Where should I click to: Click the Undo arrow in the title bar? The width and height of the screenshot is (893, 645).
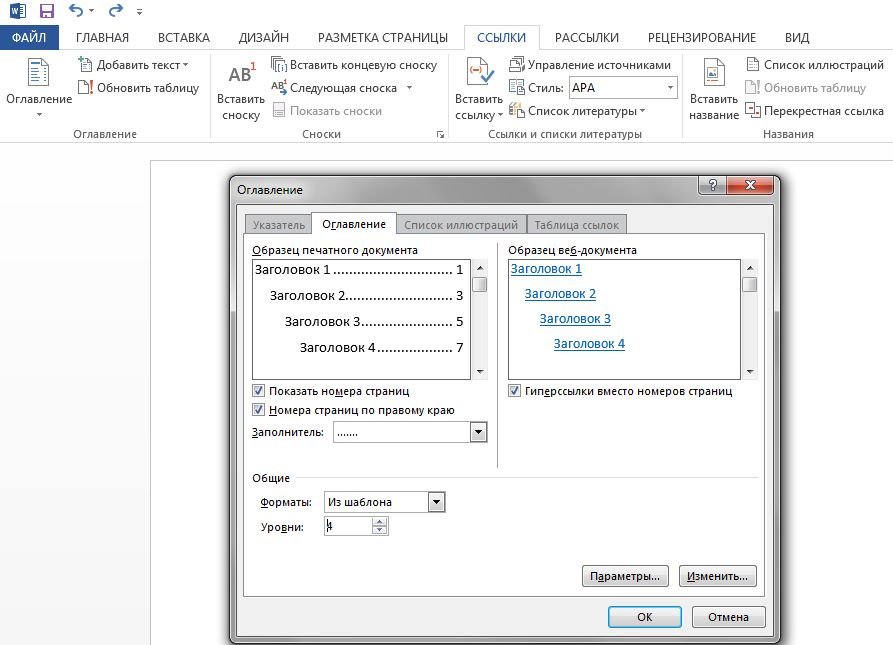(x=77, y=11)
